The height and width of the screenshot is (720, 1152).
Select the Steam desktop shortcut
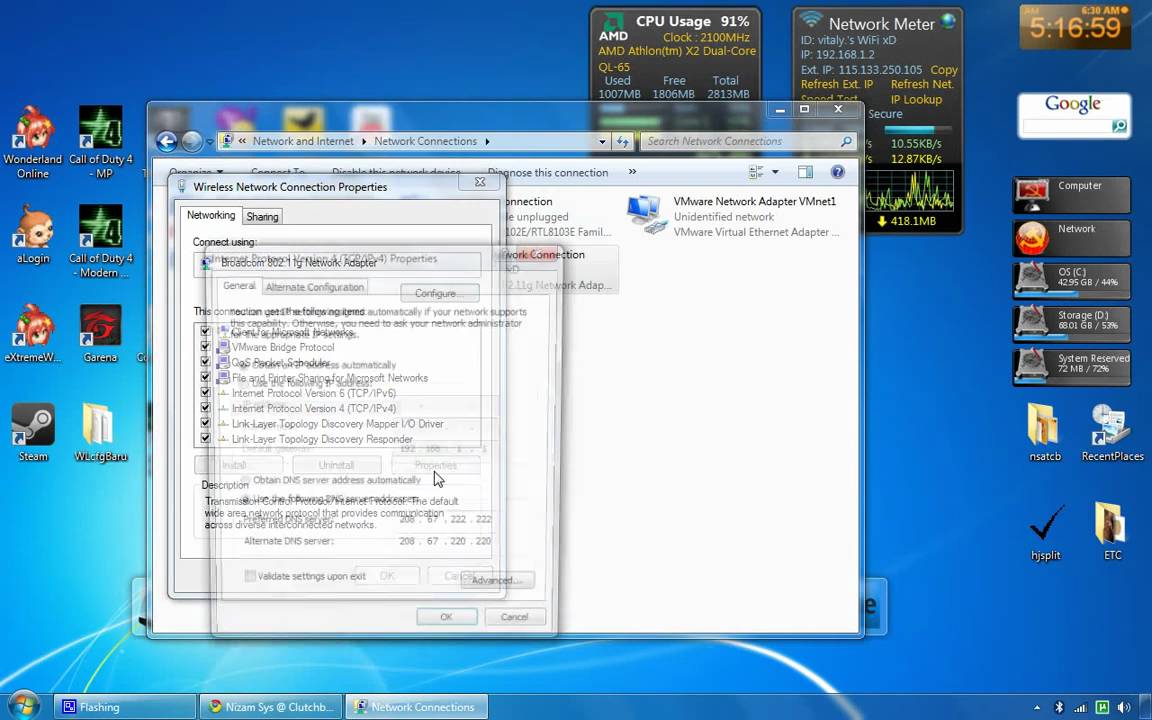click(x=32, y=433)
